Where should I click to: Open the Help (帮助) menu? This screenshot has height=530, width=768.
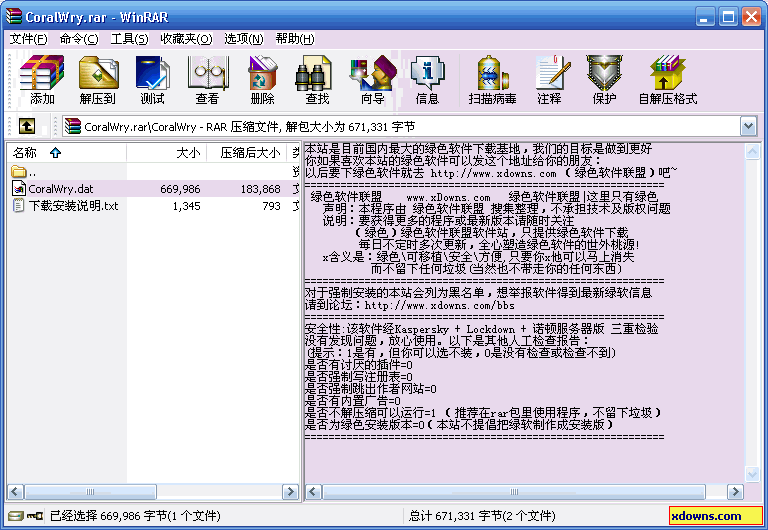294,39
